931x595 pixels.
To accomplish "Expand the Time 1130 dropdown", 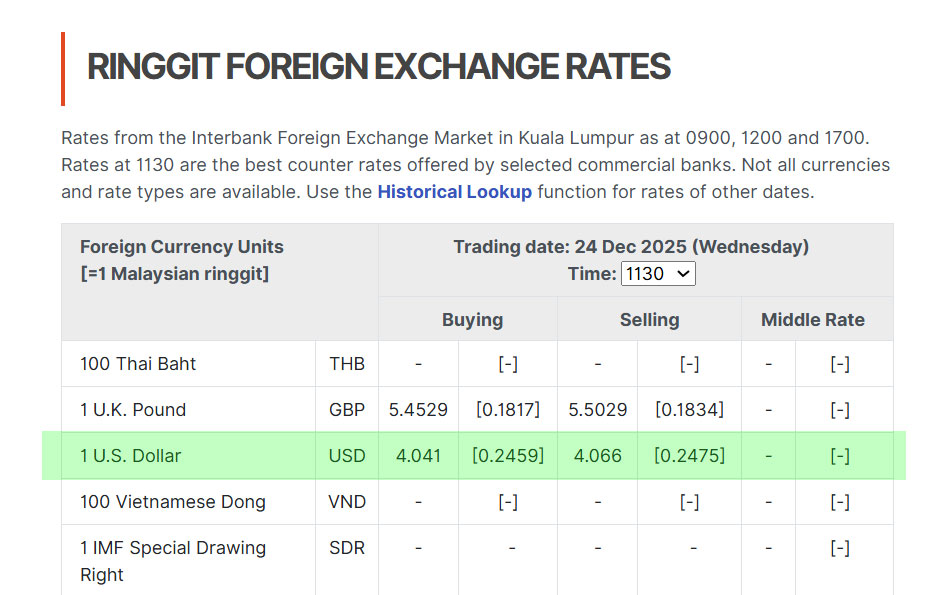I will pos(658,273).
